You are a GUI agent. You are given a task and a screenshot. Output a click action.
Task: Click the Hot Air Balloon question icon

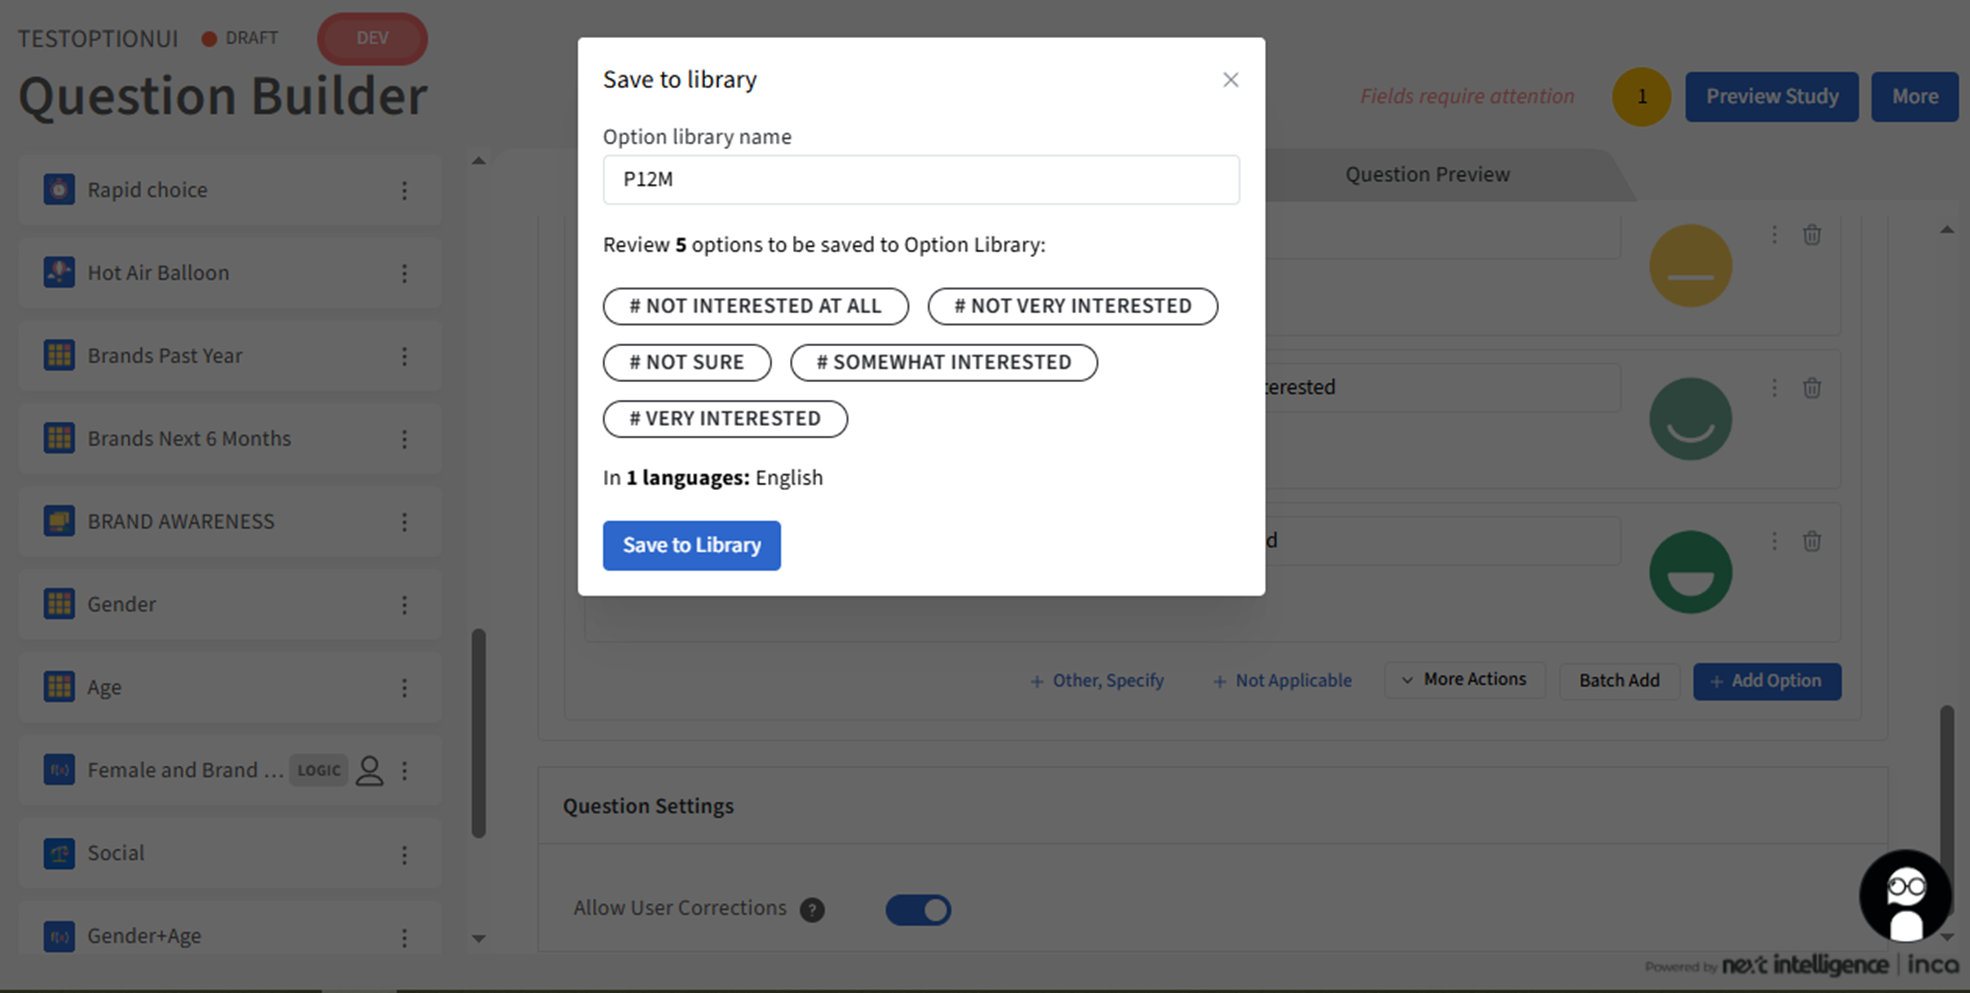59,273
